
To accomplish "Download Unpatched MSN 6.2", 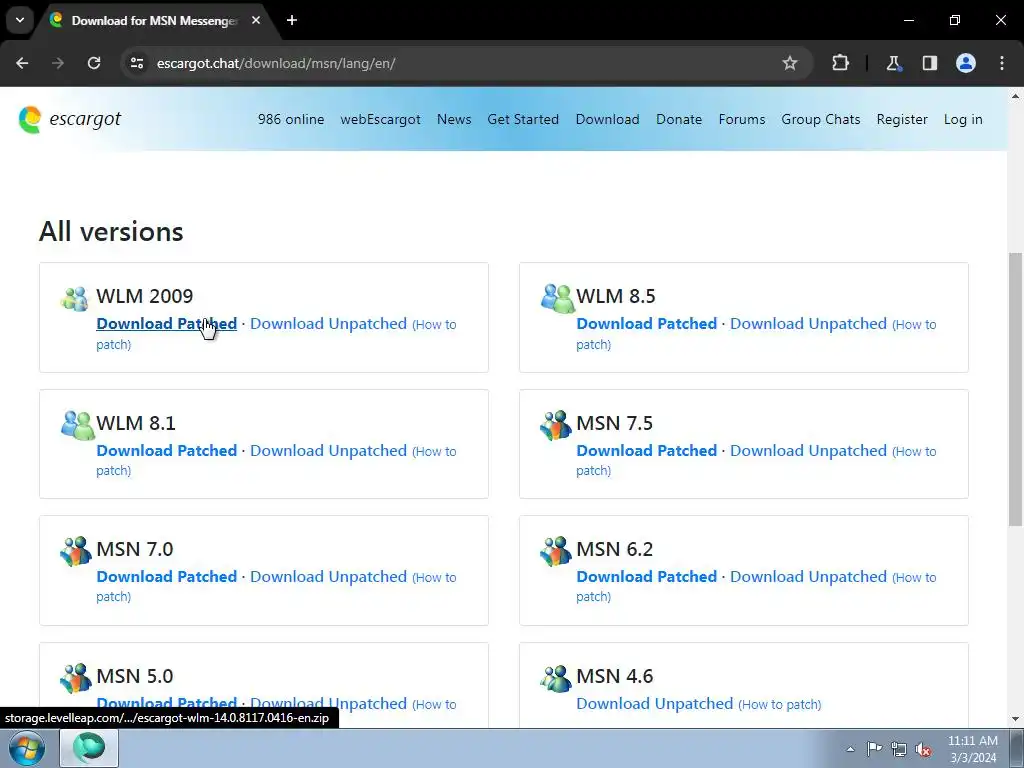I will [x=808, y=577].
